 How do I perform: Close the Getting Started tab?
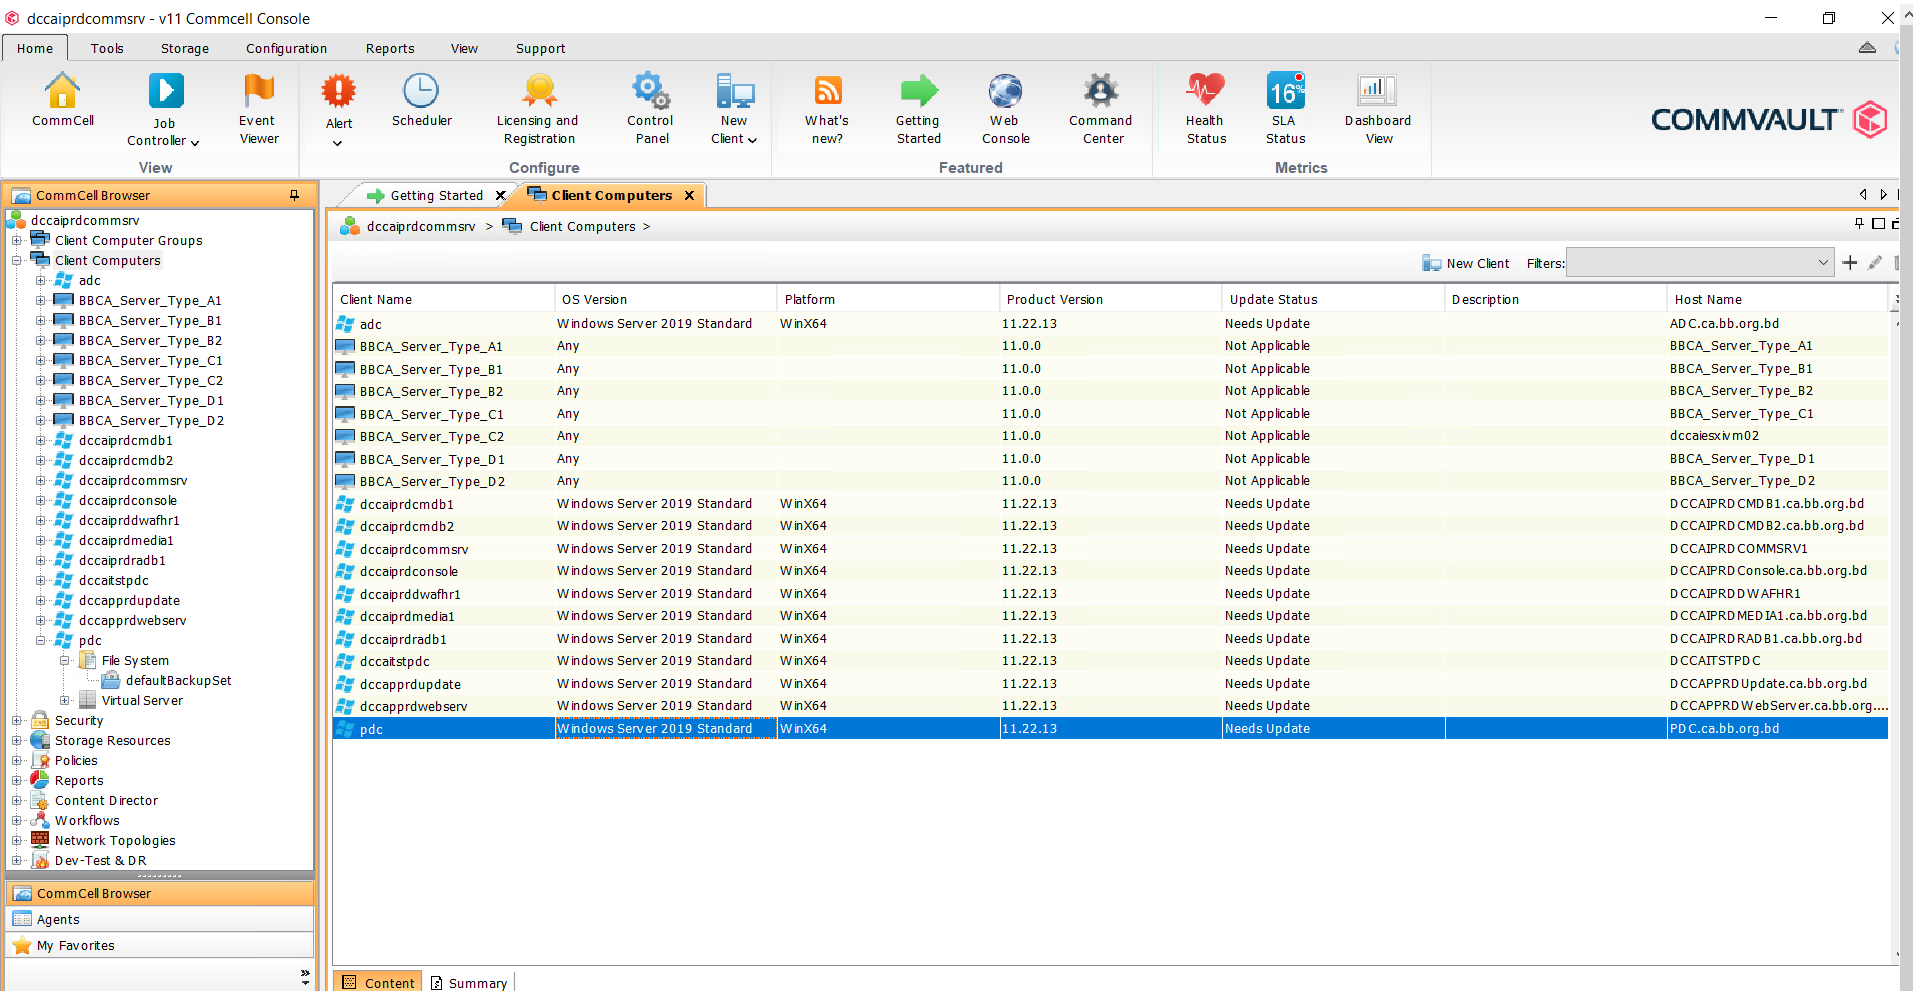coord(501,195)
